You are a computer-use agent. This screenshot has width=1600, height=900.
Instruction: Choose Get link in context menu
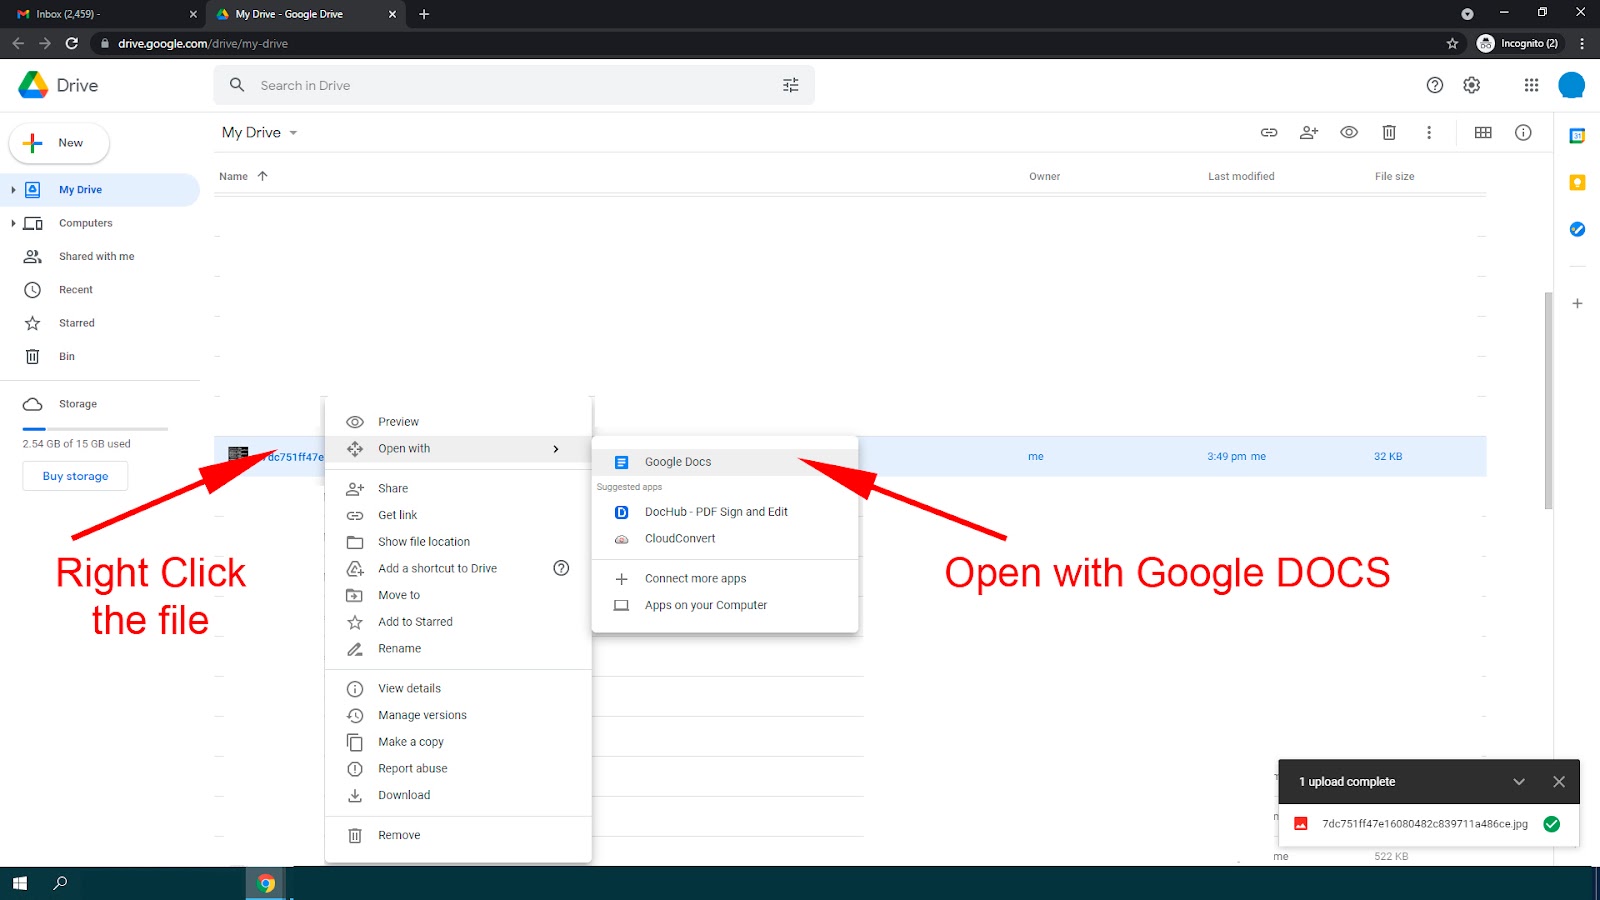point(458,515)
